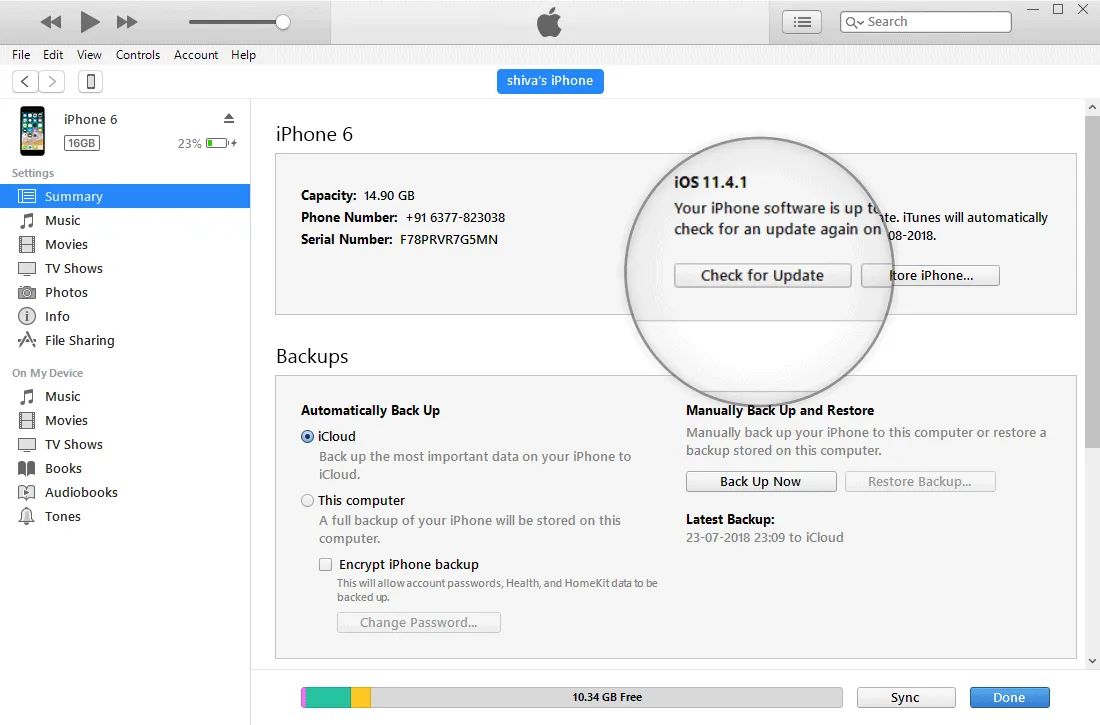
Task: Select the iCloud backup option
Action: pos(307,436)
